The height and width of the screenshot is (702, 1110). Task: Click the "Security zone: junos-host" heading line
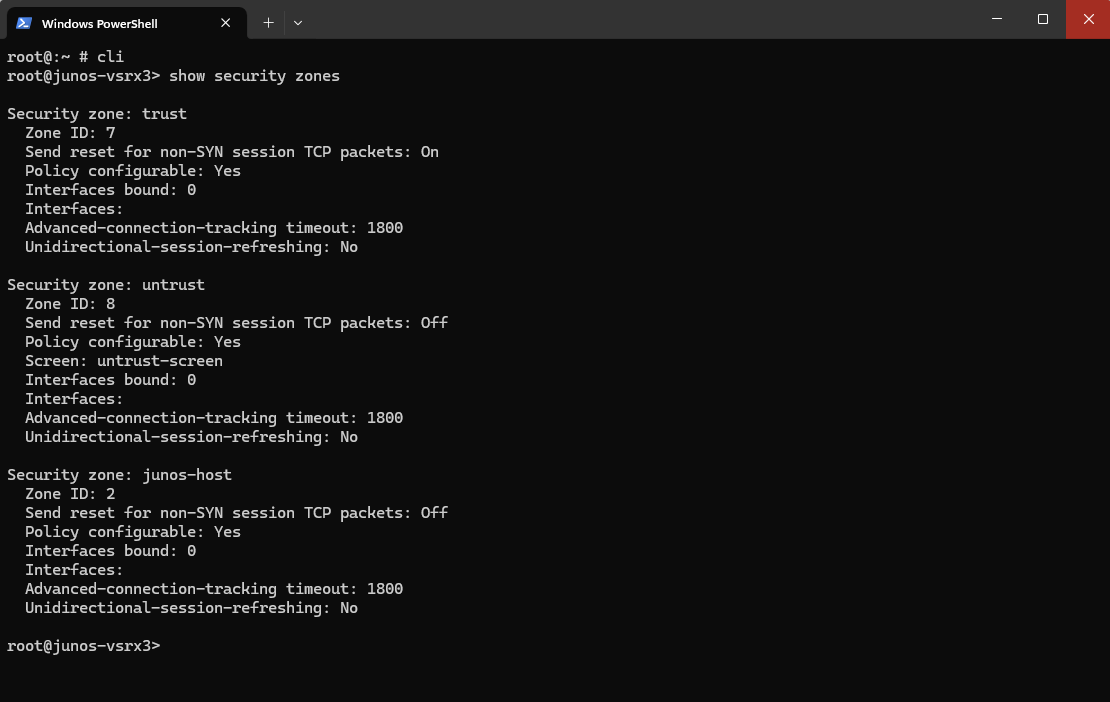pos(120,475)
